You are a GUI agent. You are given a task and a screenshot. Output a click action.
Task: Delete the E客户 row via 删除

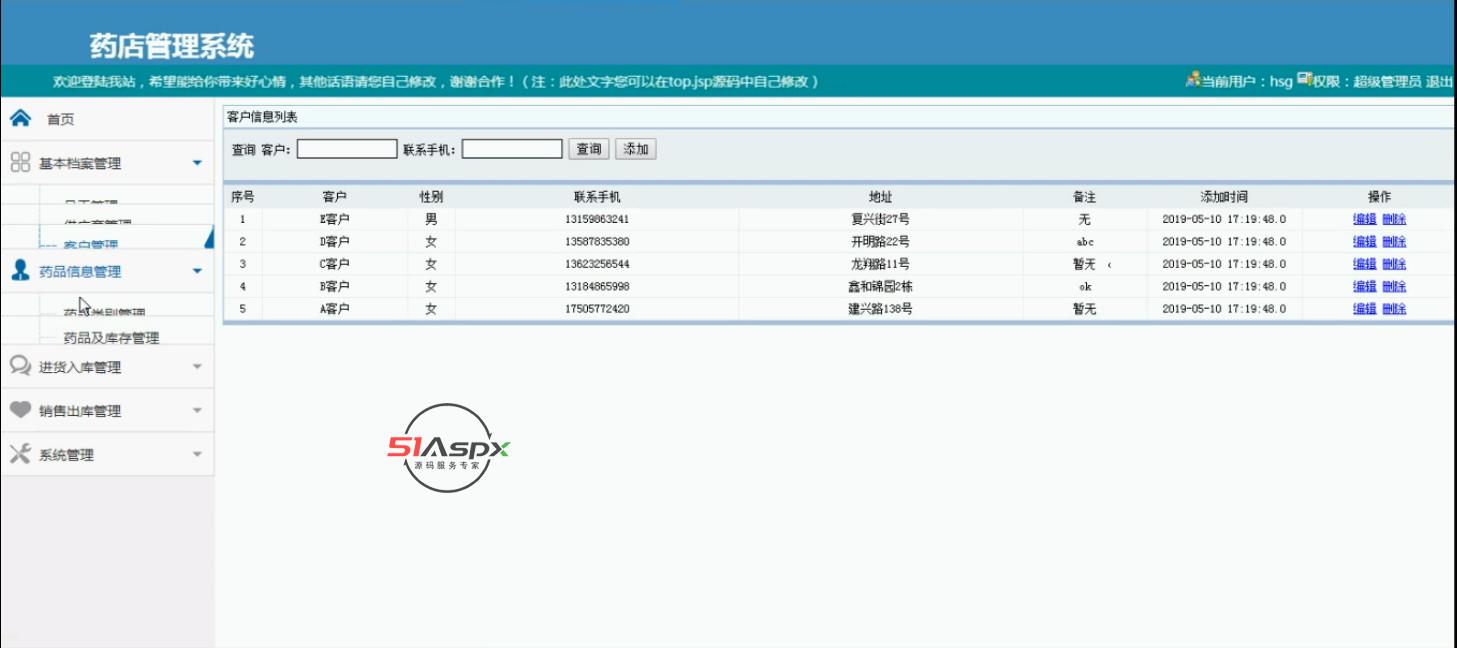[x=1394, y=219]
